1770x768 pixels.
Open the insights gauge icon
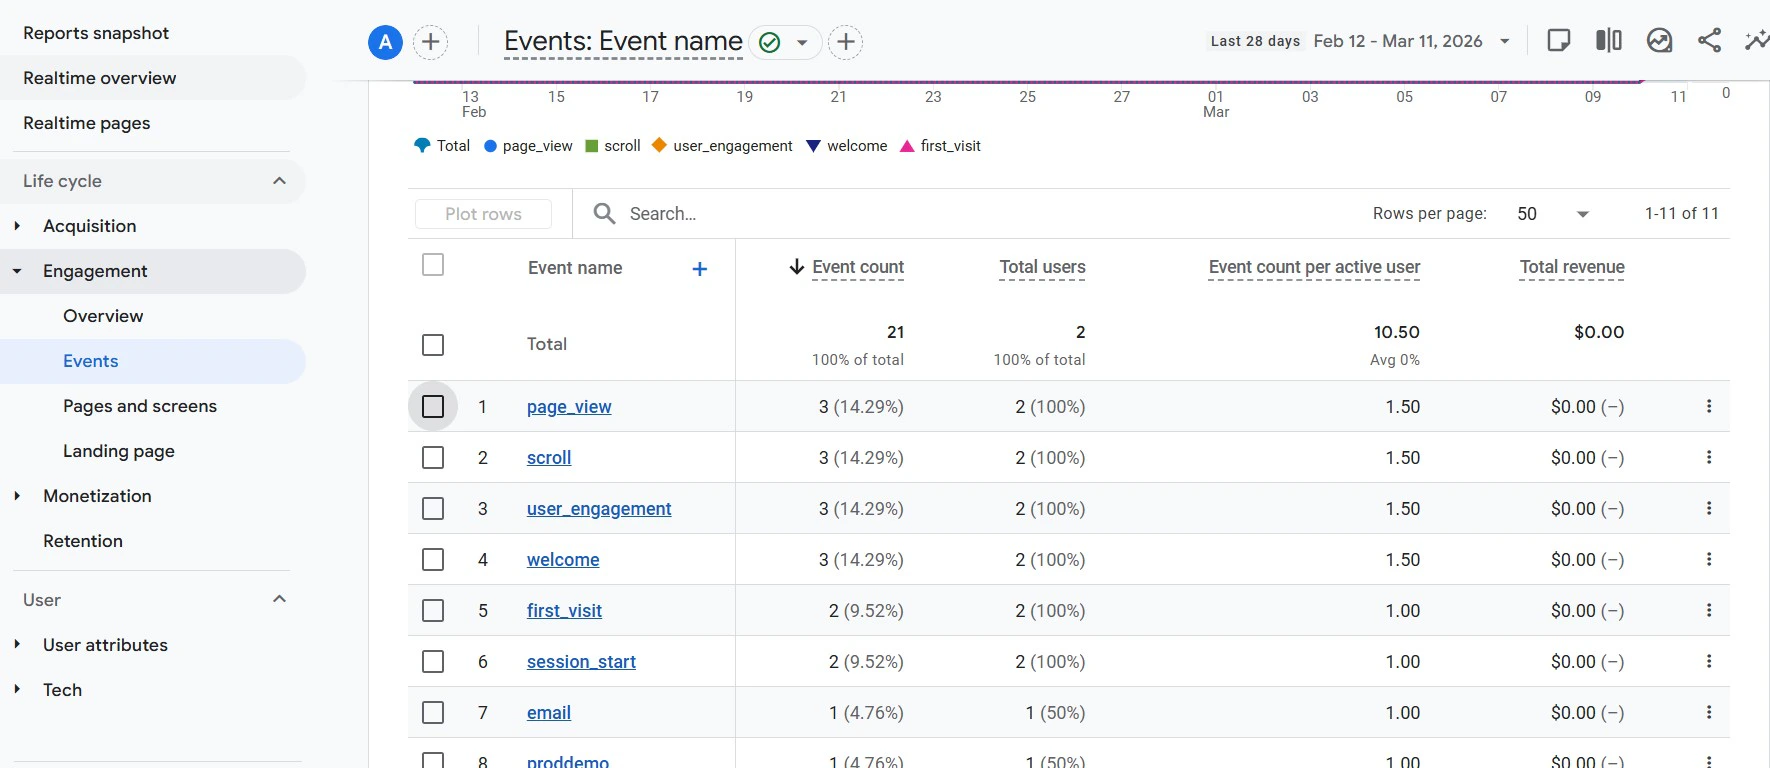click(x=1659, y=40)
